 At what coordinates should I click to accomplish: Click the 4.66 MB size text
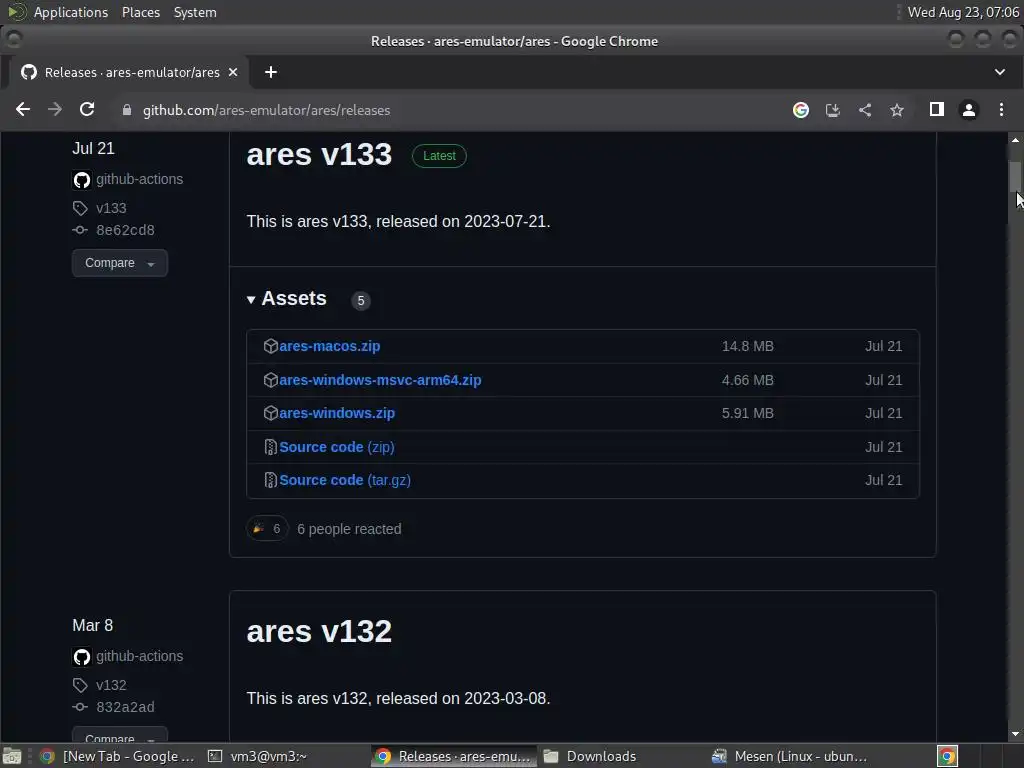tap(748, 380)
